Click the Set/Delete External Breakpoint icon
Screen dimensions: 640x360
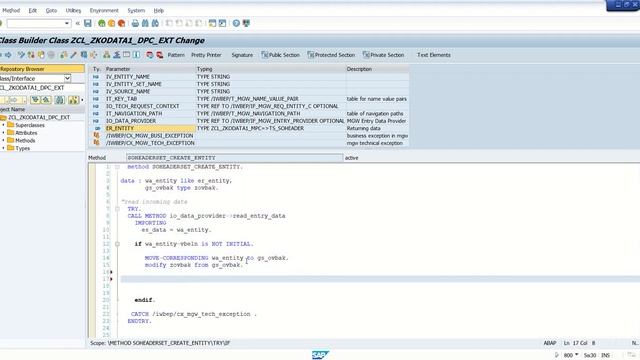tap(160, 55)
